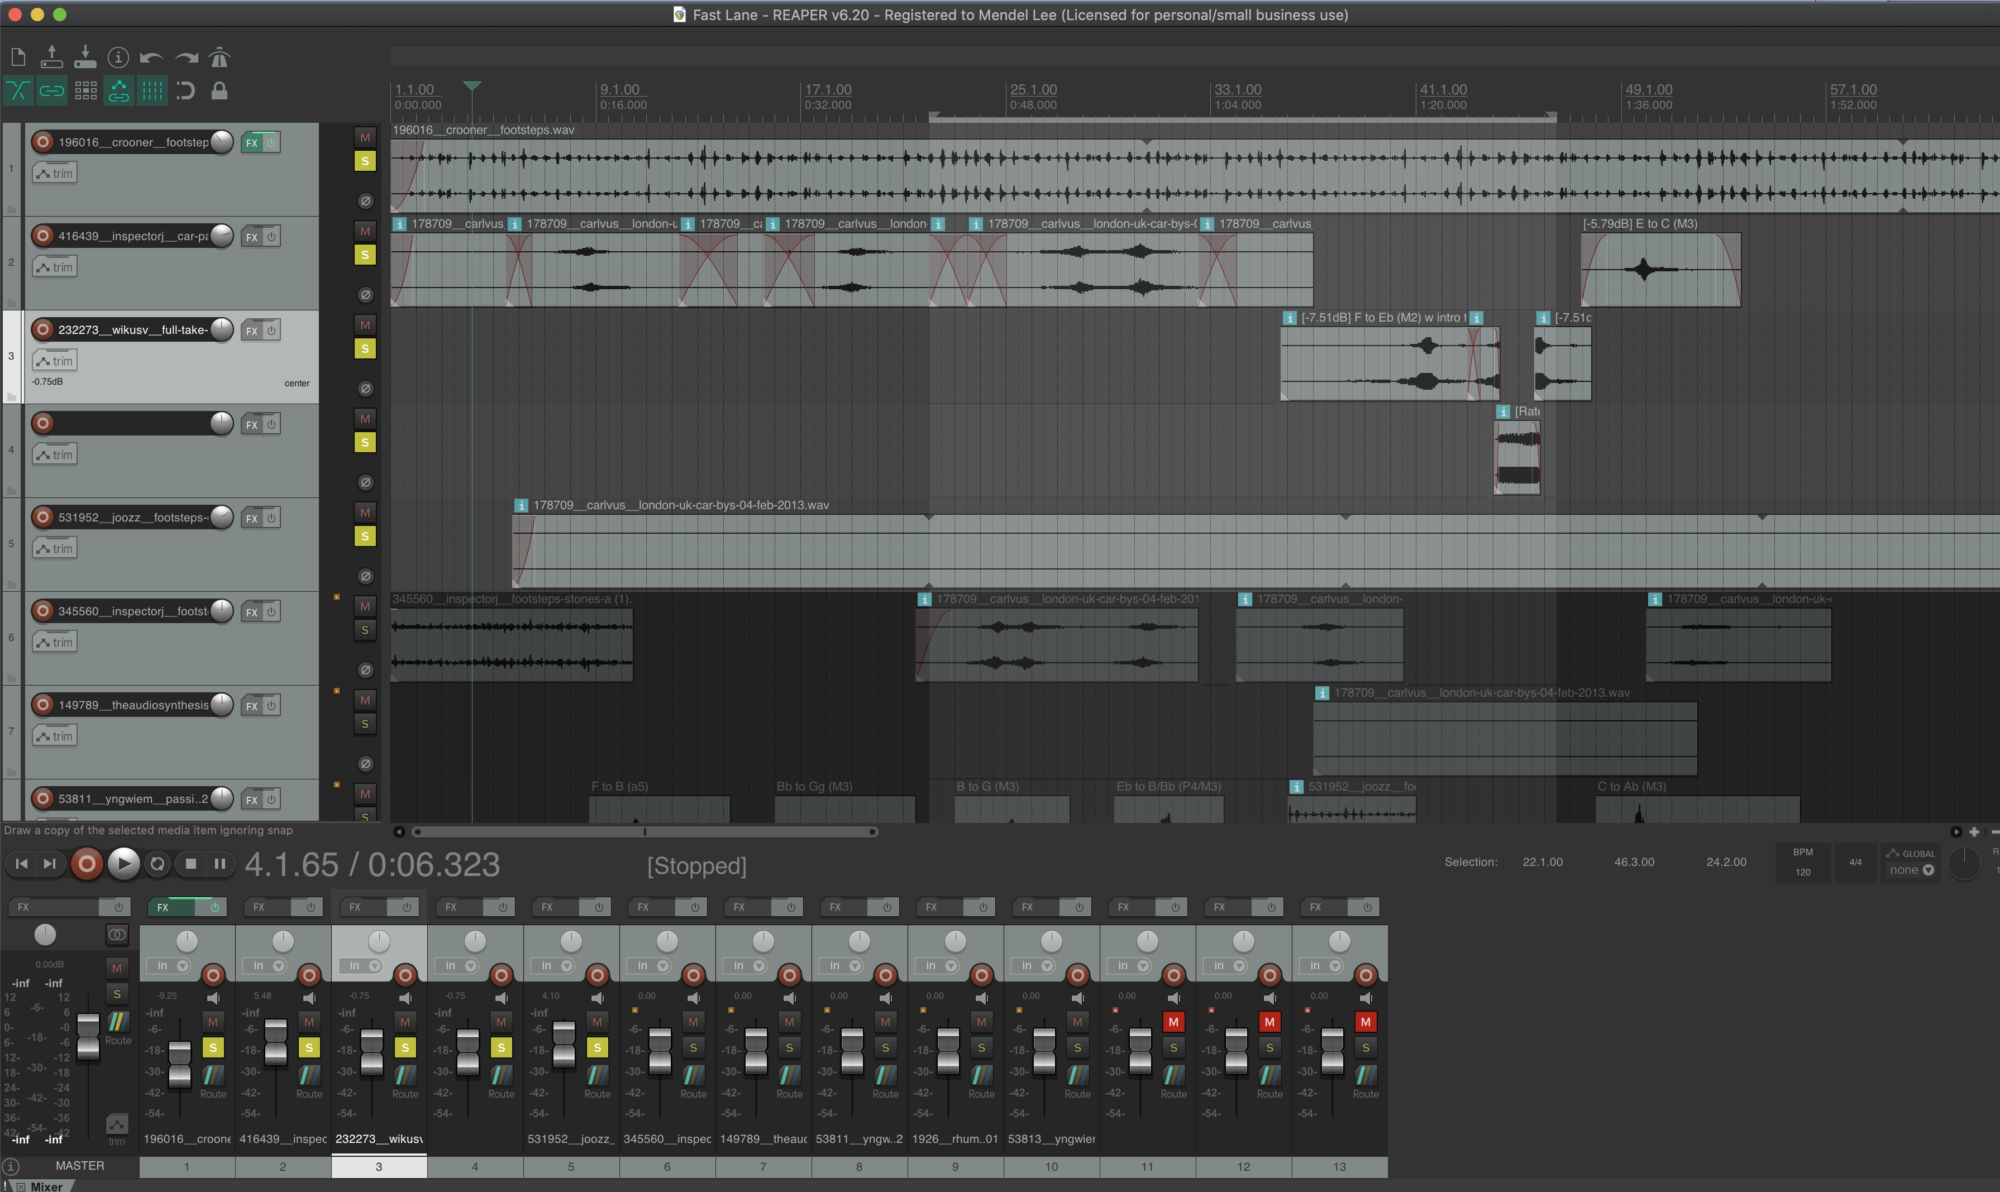Toggle item grouping link icon
Screen dimensions: 2000x1192
coord(51,91)
